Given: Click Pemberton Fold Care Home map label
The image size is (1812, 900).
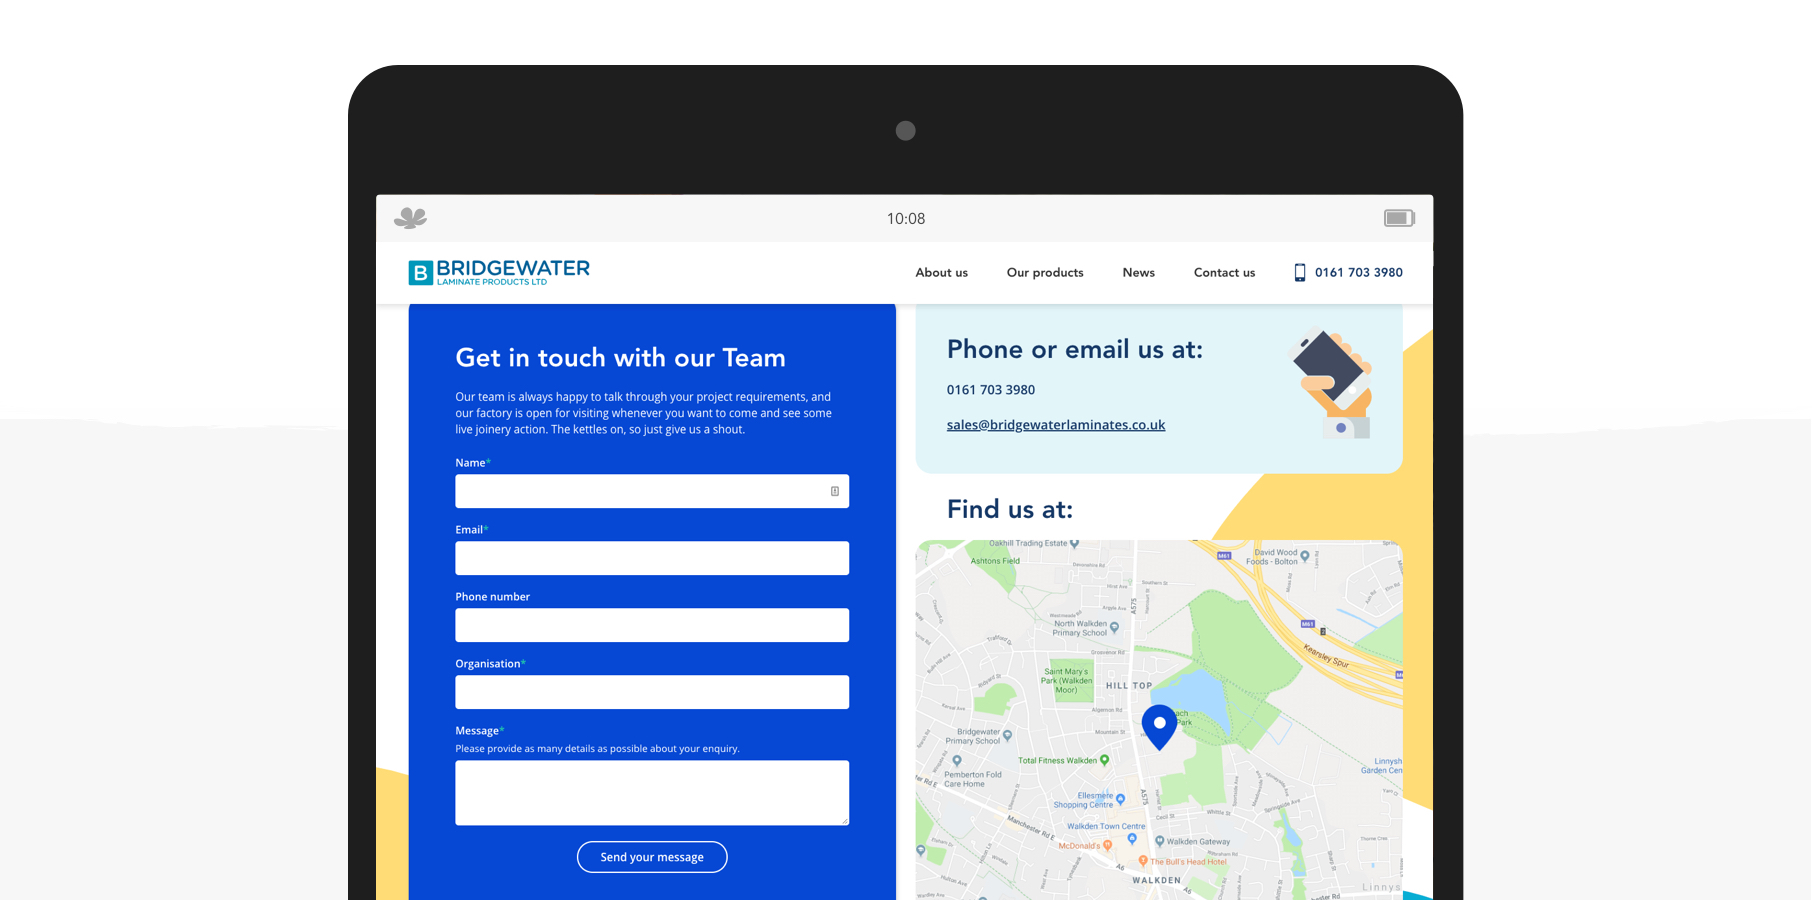Looking at the screenshot, I should pos(973,779).
